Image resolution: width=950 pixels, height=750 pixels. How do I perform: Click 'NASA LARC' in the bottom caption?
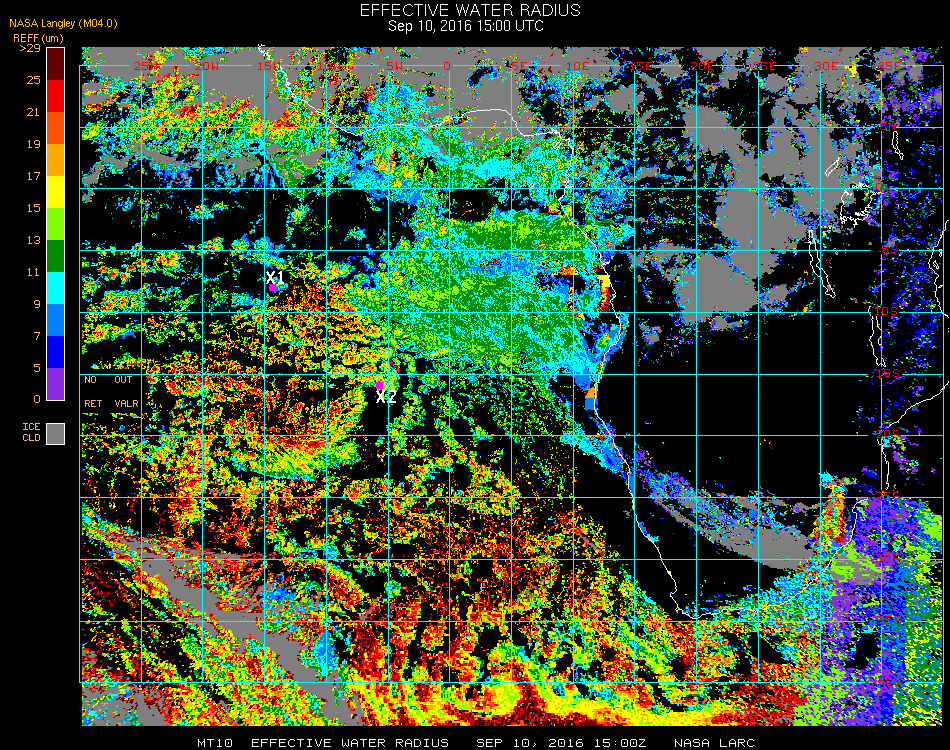[714, 743]
